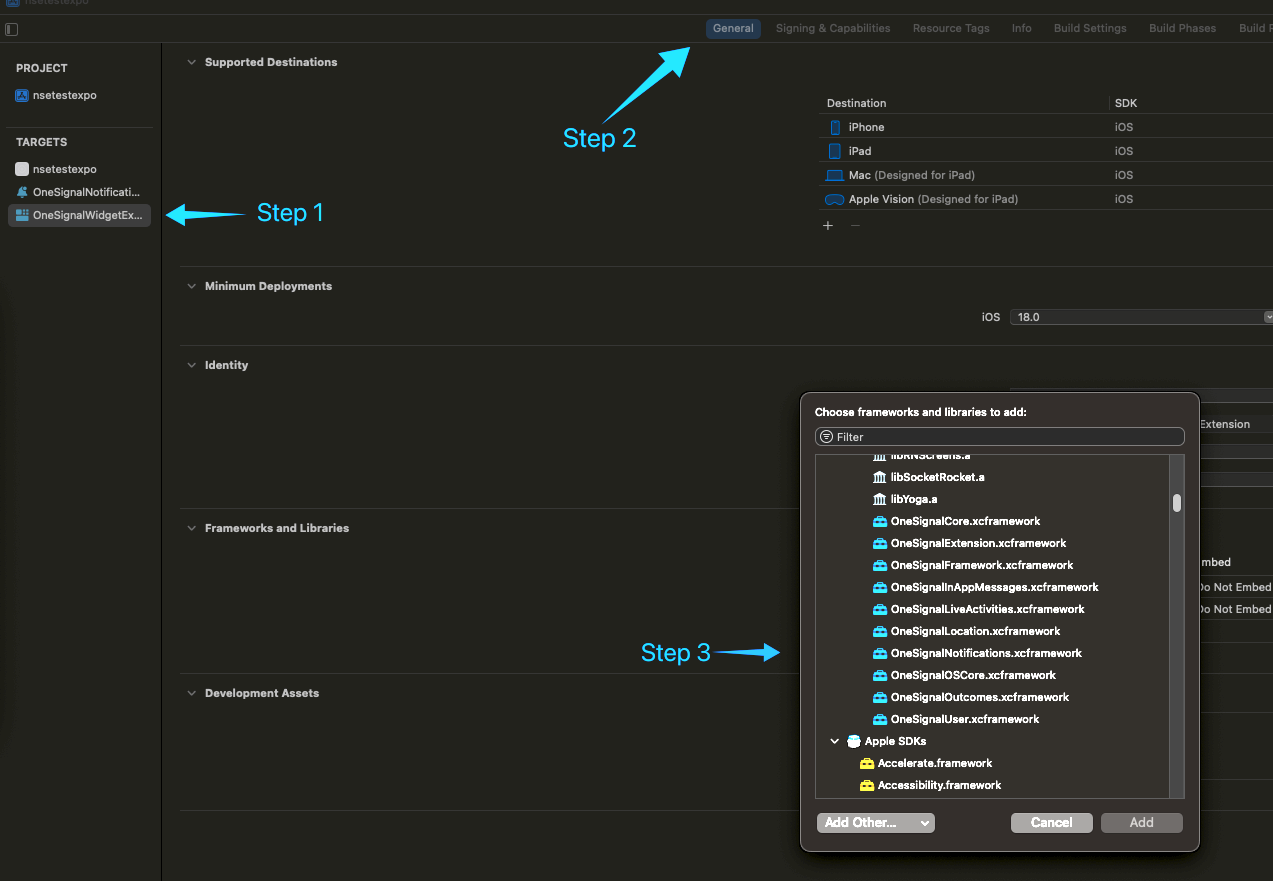Click the OneSignalCore toolbox icon
1273x881 pixels.
tap(879, 521)
